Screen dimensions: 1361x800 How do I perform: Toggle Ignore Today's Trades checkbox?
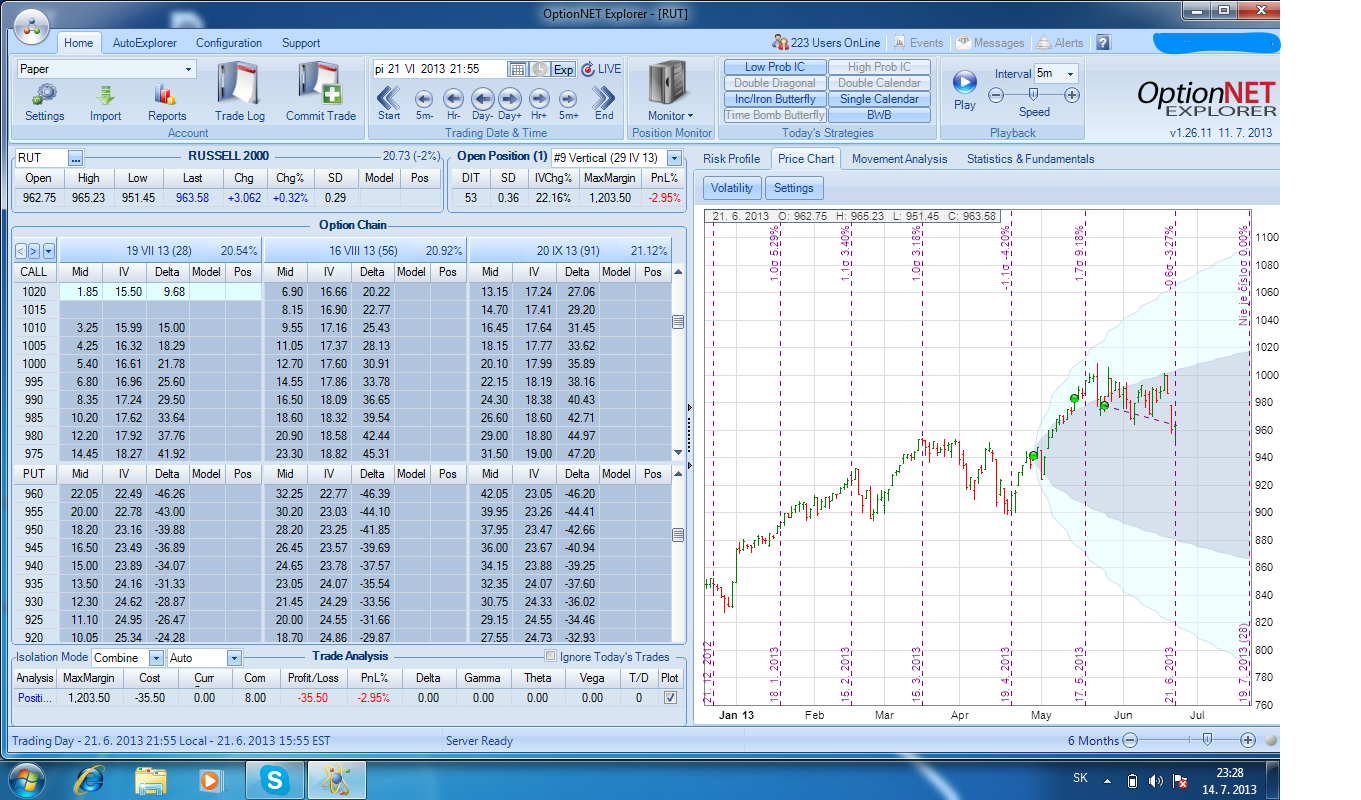[551, 657]
